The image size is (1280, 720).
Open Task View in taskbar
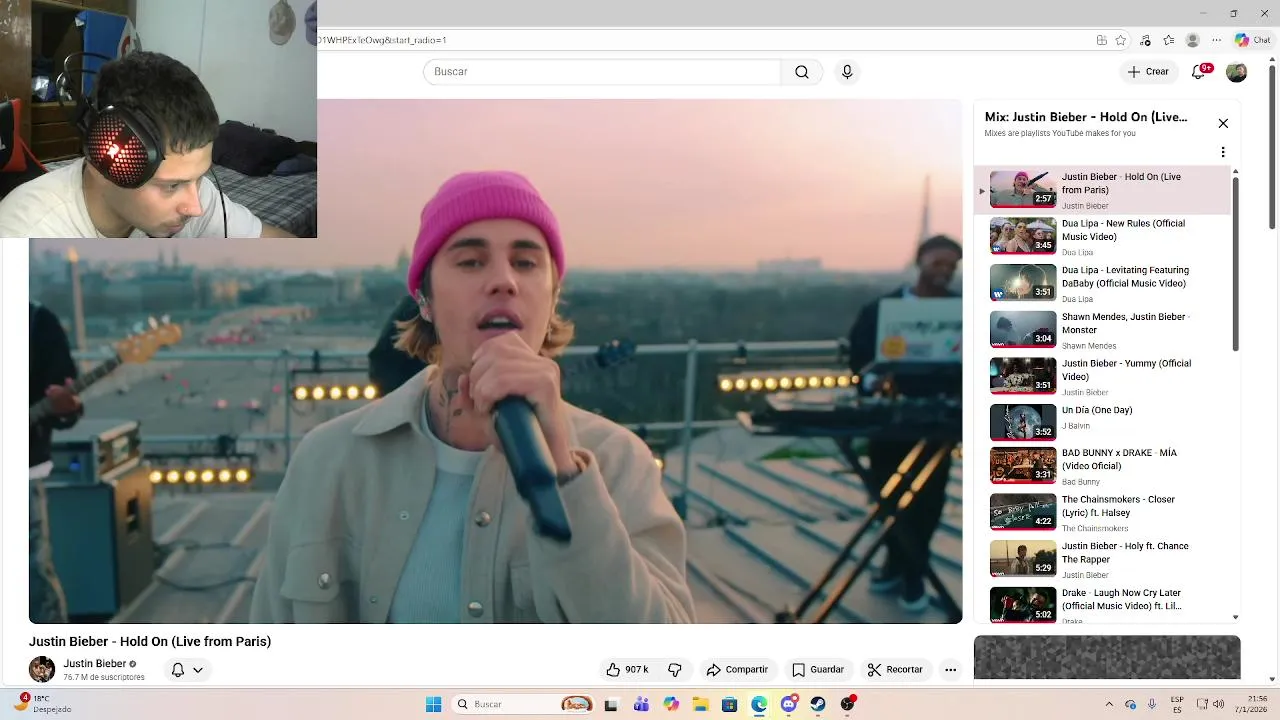[611, 704]
